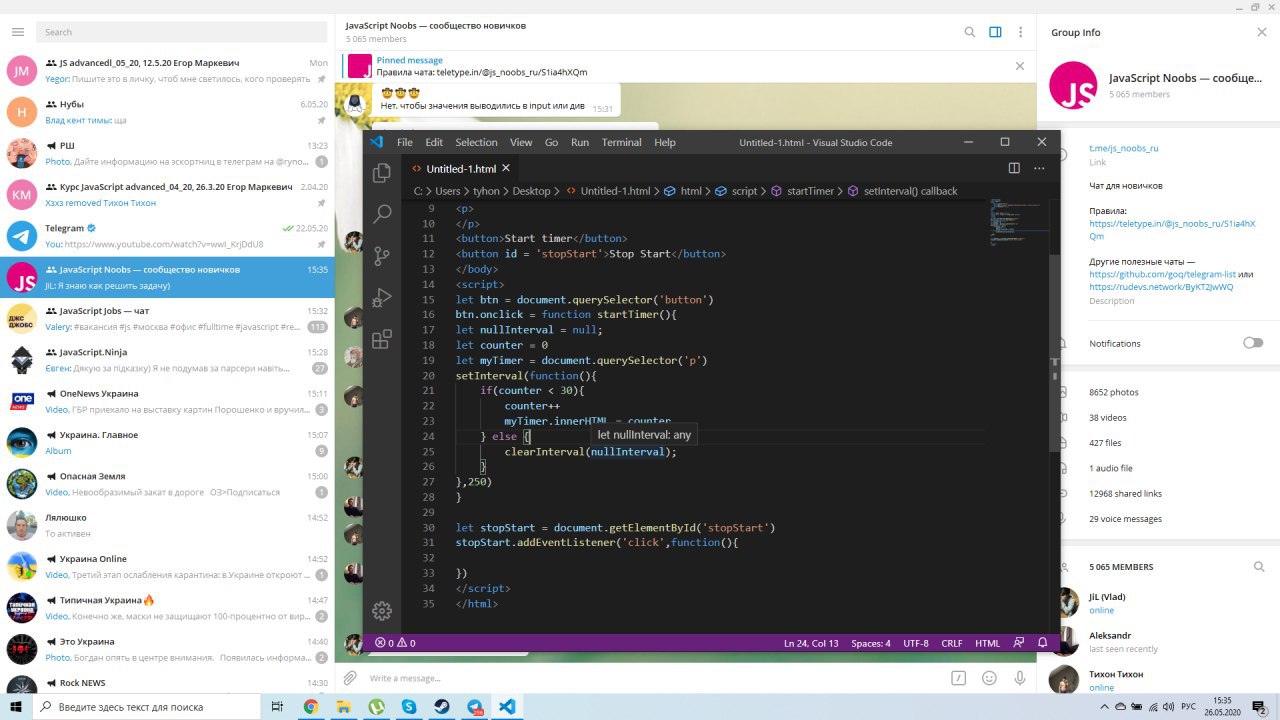Open the rudevs.network link

click(x=1161, y=287)
